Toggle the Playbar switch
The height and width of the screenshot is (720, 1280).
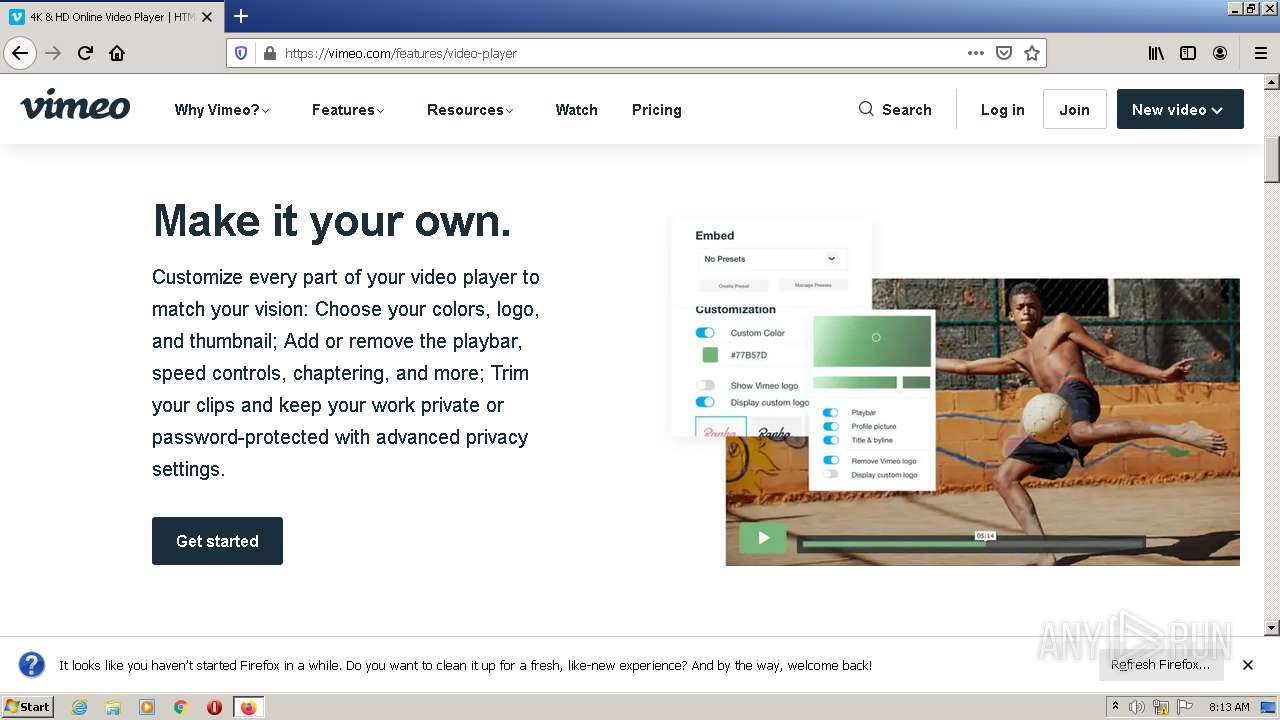coord(830,412)
